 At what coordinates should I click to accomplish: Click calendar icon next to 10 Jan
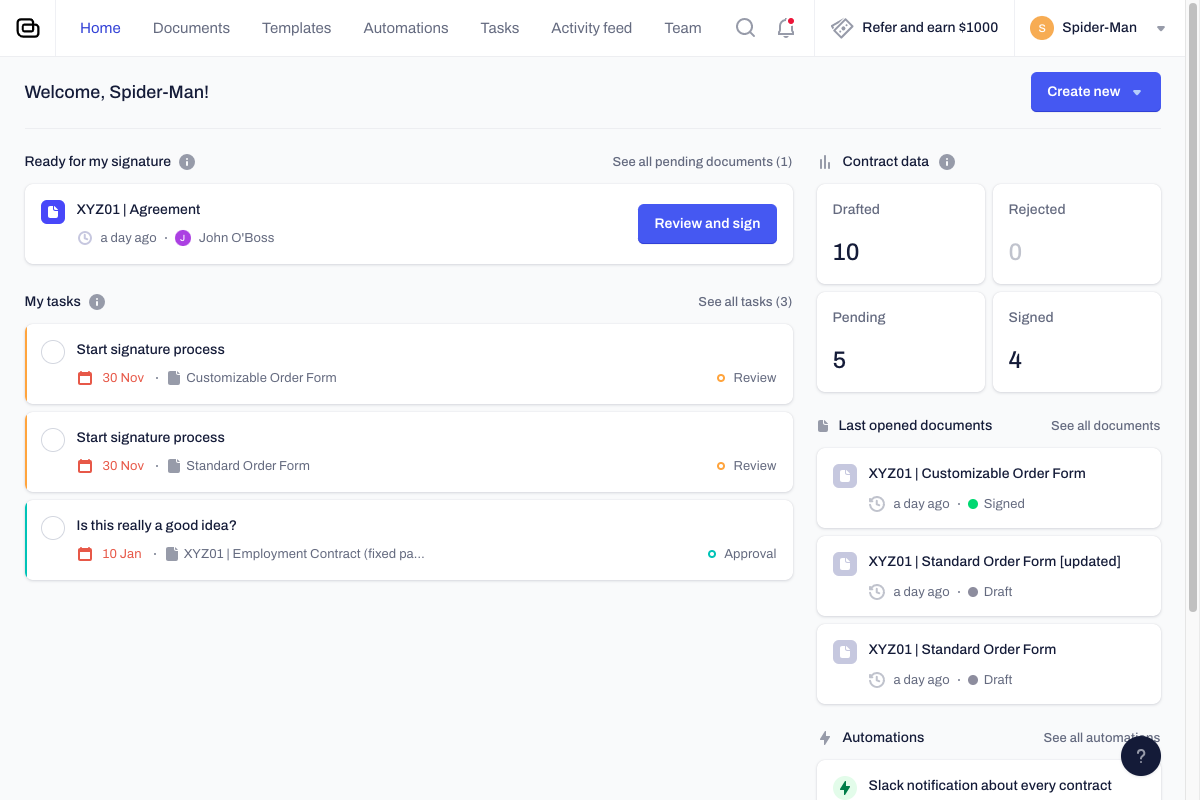coord(85,554)
